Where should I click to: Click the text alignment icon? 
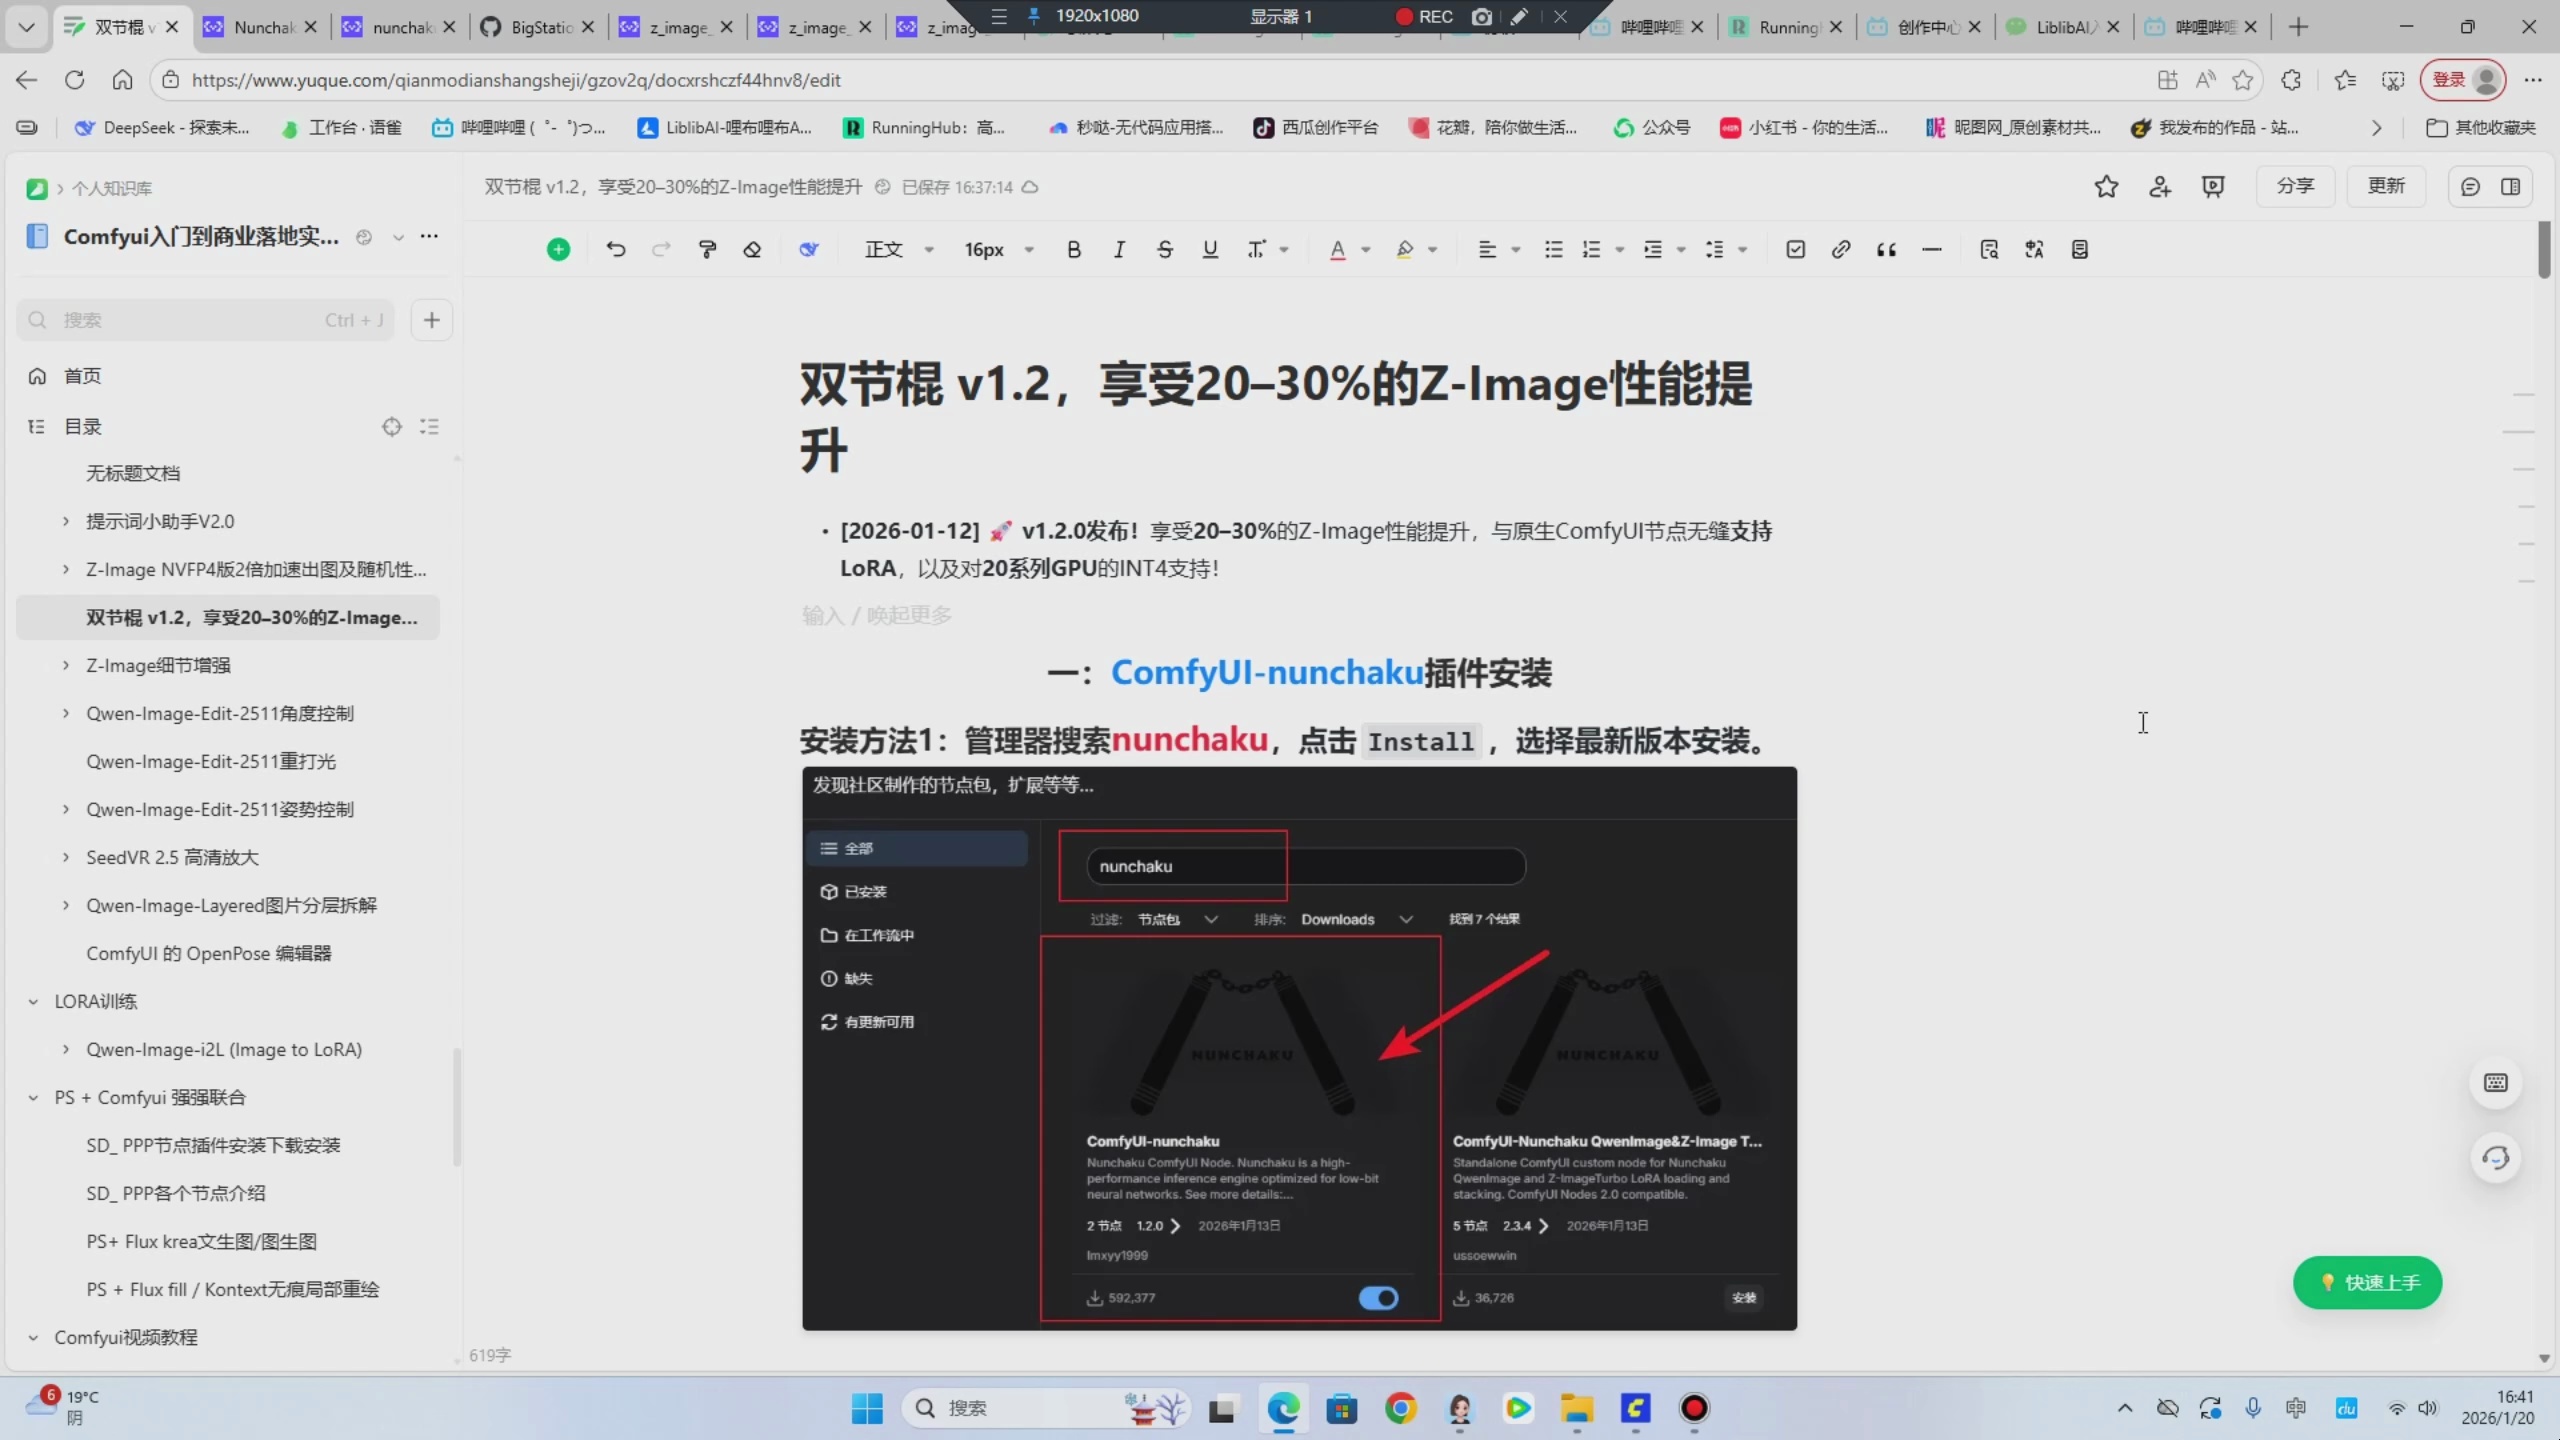[x=1487, y=249]
